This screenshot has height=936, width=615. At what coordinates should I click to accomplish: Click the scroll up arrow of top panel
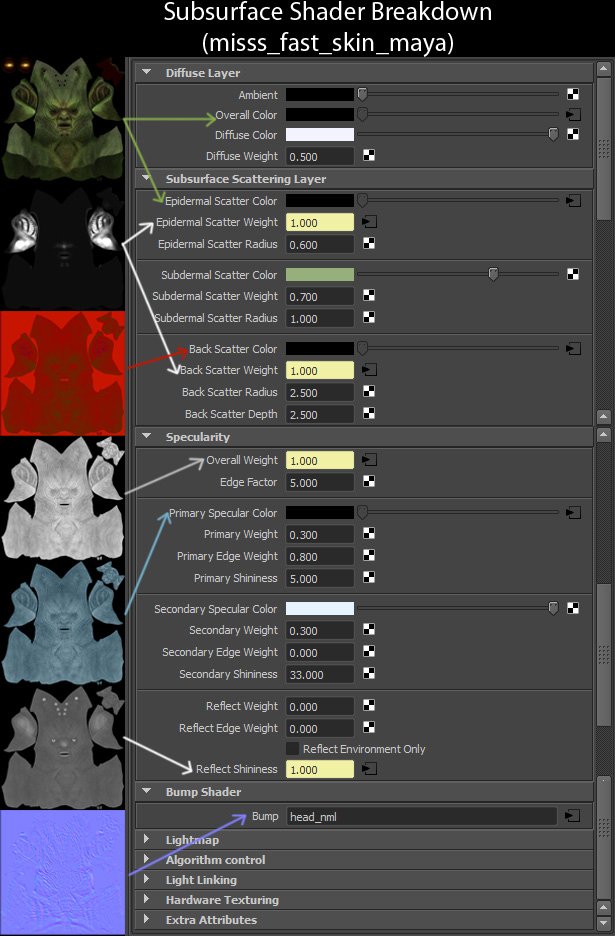click(603, 68)
